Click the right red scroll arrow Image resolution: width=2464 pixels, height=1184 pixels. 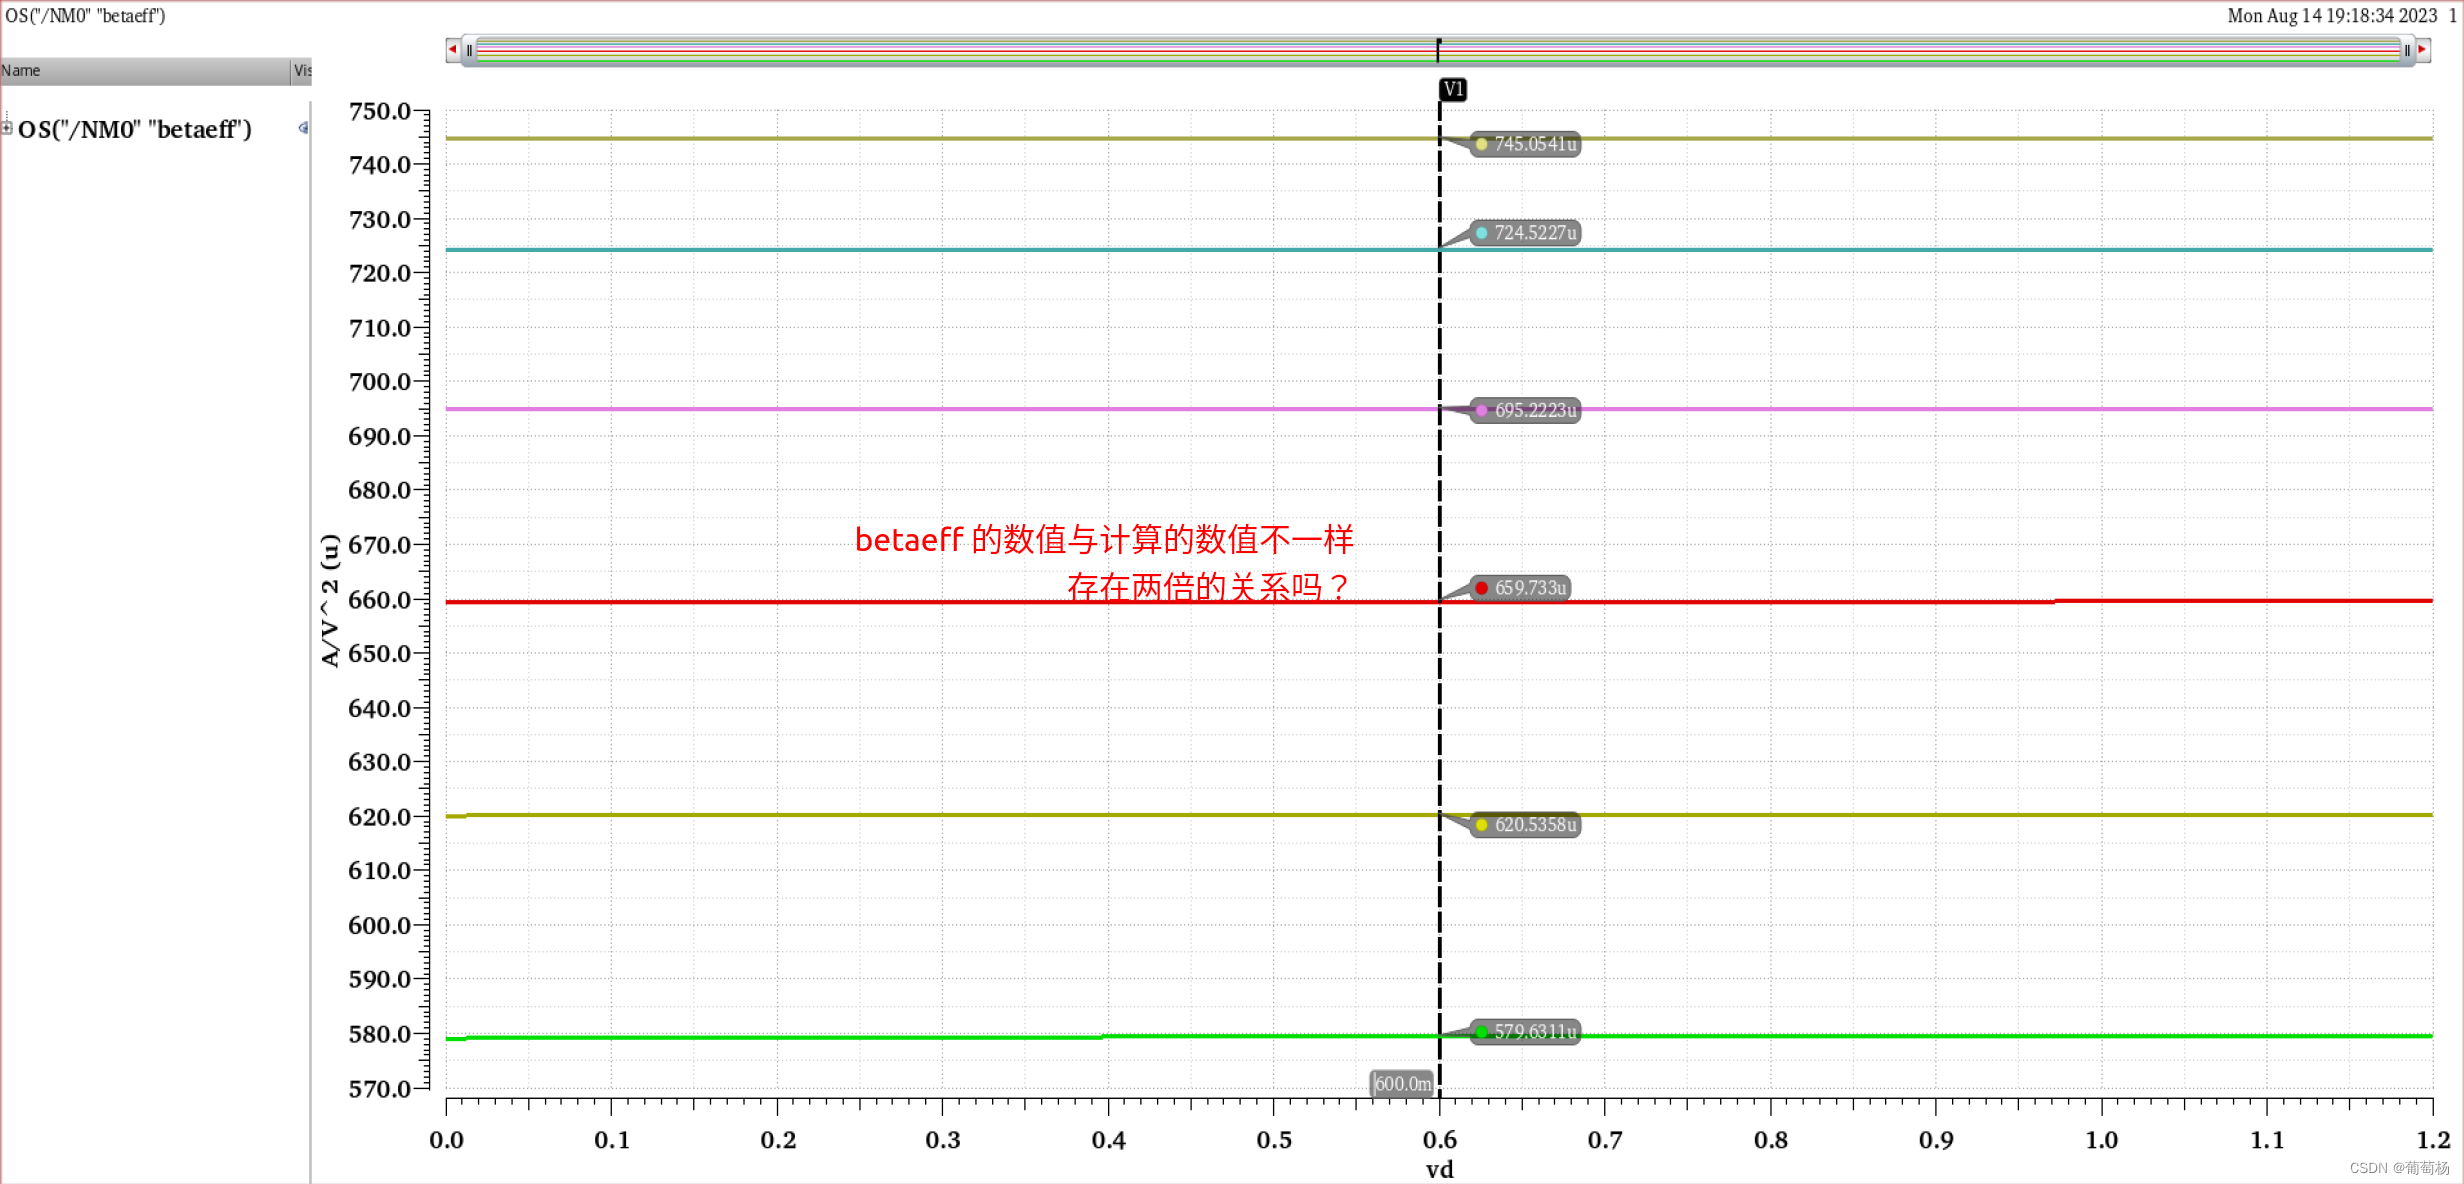[2422, 49]
